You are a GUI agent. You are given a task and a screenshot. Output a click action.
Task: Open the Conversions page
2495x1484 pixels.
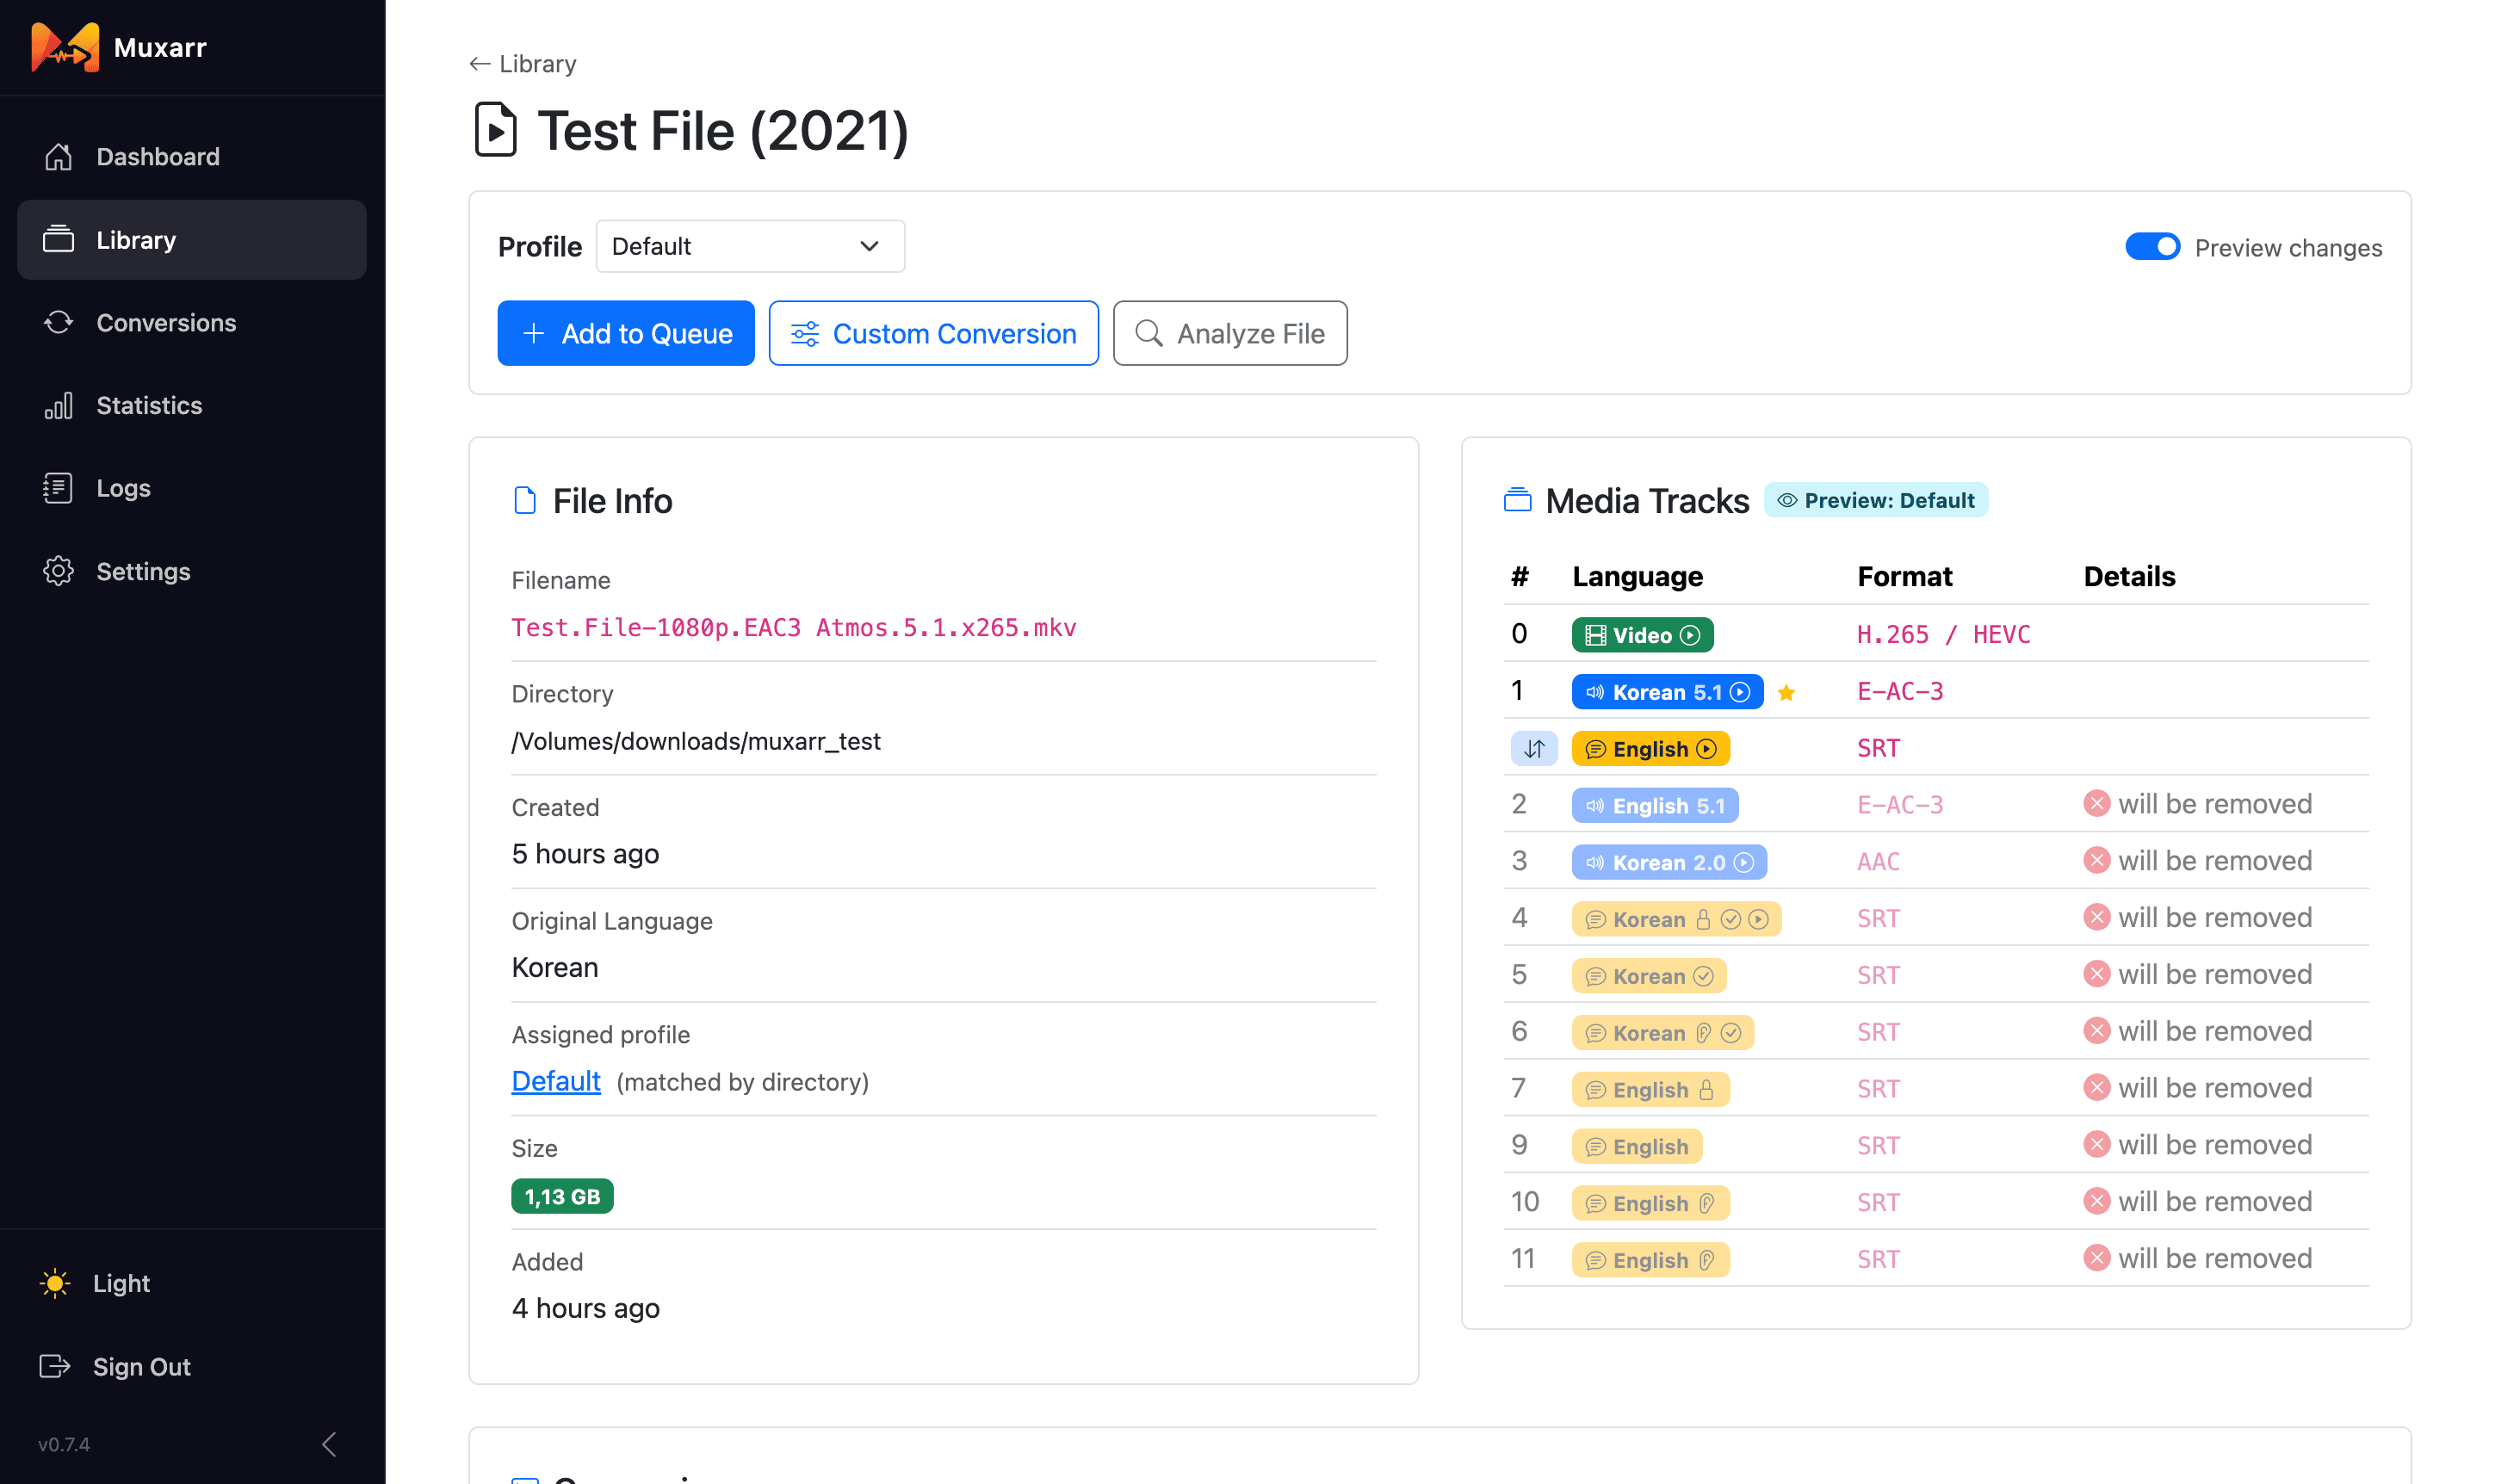click(x=192, y=323)
